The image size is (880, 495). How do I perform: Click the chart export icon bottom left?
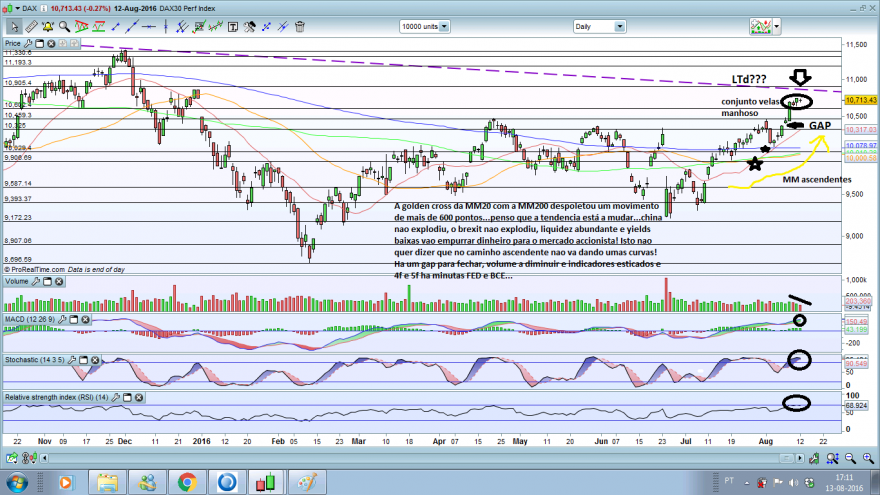[x=11, y=459]
